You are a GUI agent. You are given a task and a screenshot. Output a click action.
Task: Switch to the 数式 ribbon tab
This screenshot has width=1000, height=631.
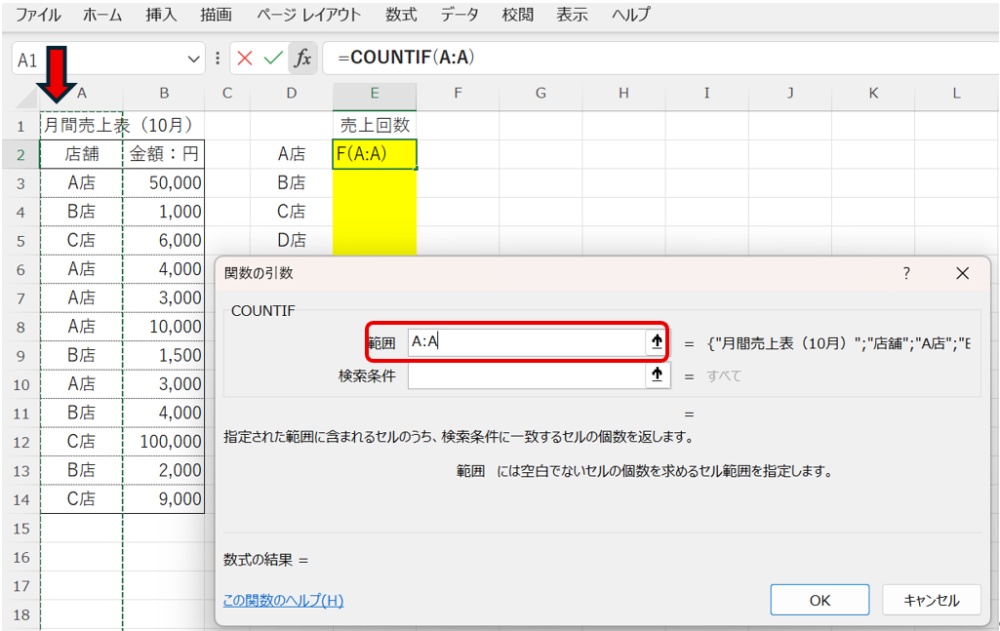[x=401, y=15]
